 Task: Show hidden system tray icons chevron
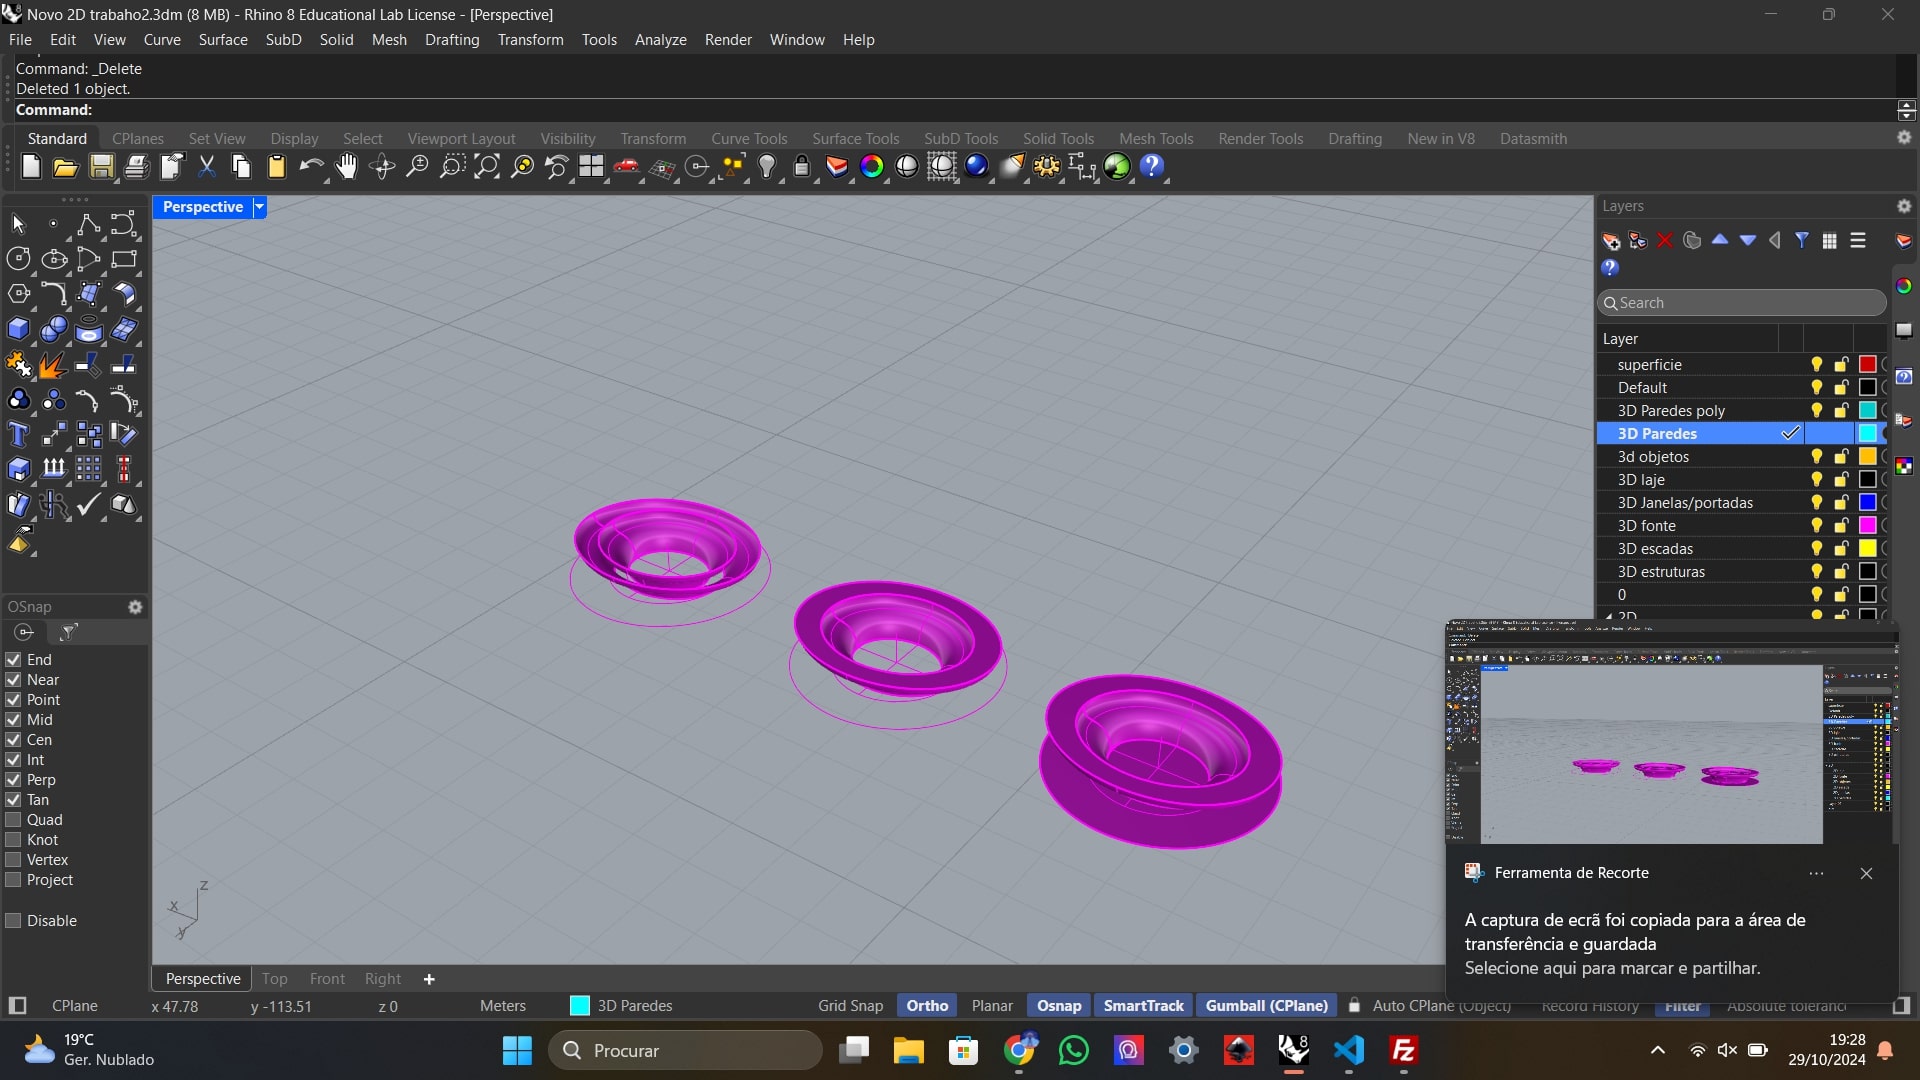(x=1657, y=1050)
